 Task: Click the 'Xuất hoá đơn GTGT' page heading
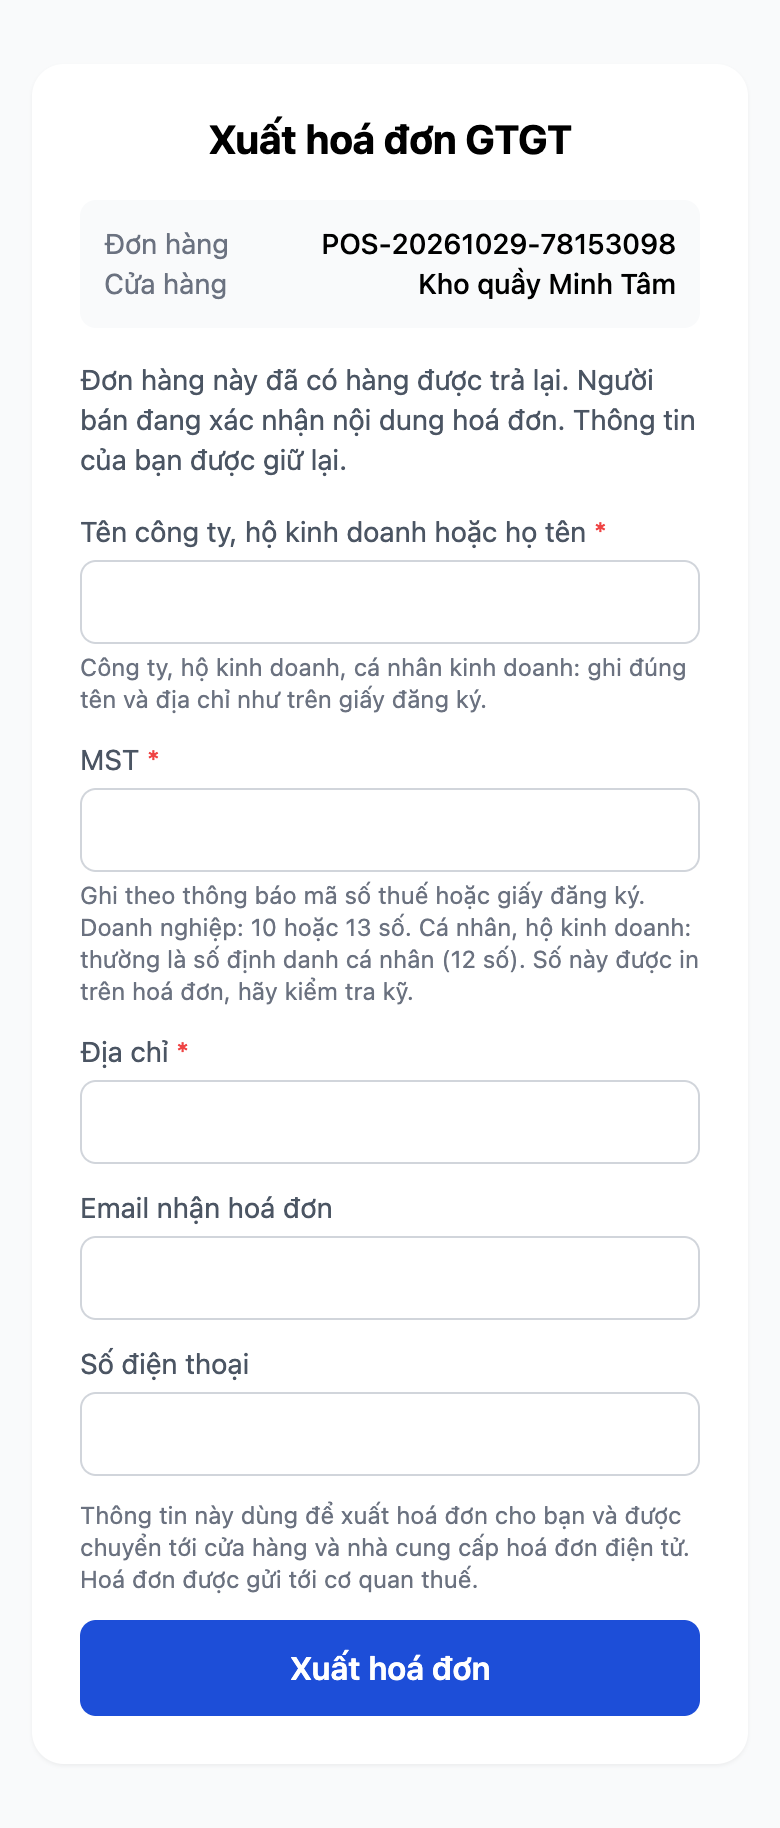coord(390,140)
